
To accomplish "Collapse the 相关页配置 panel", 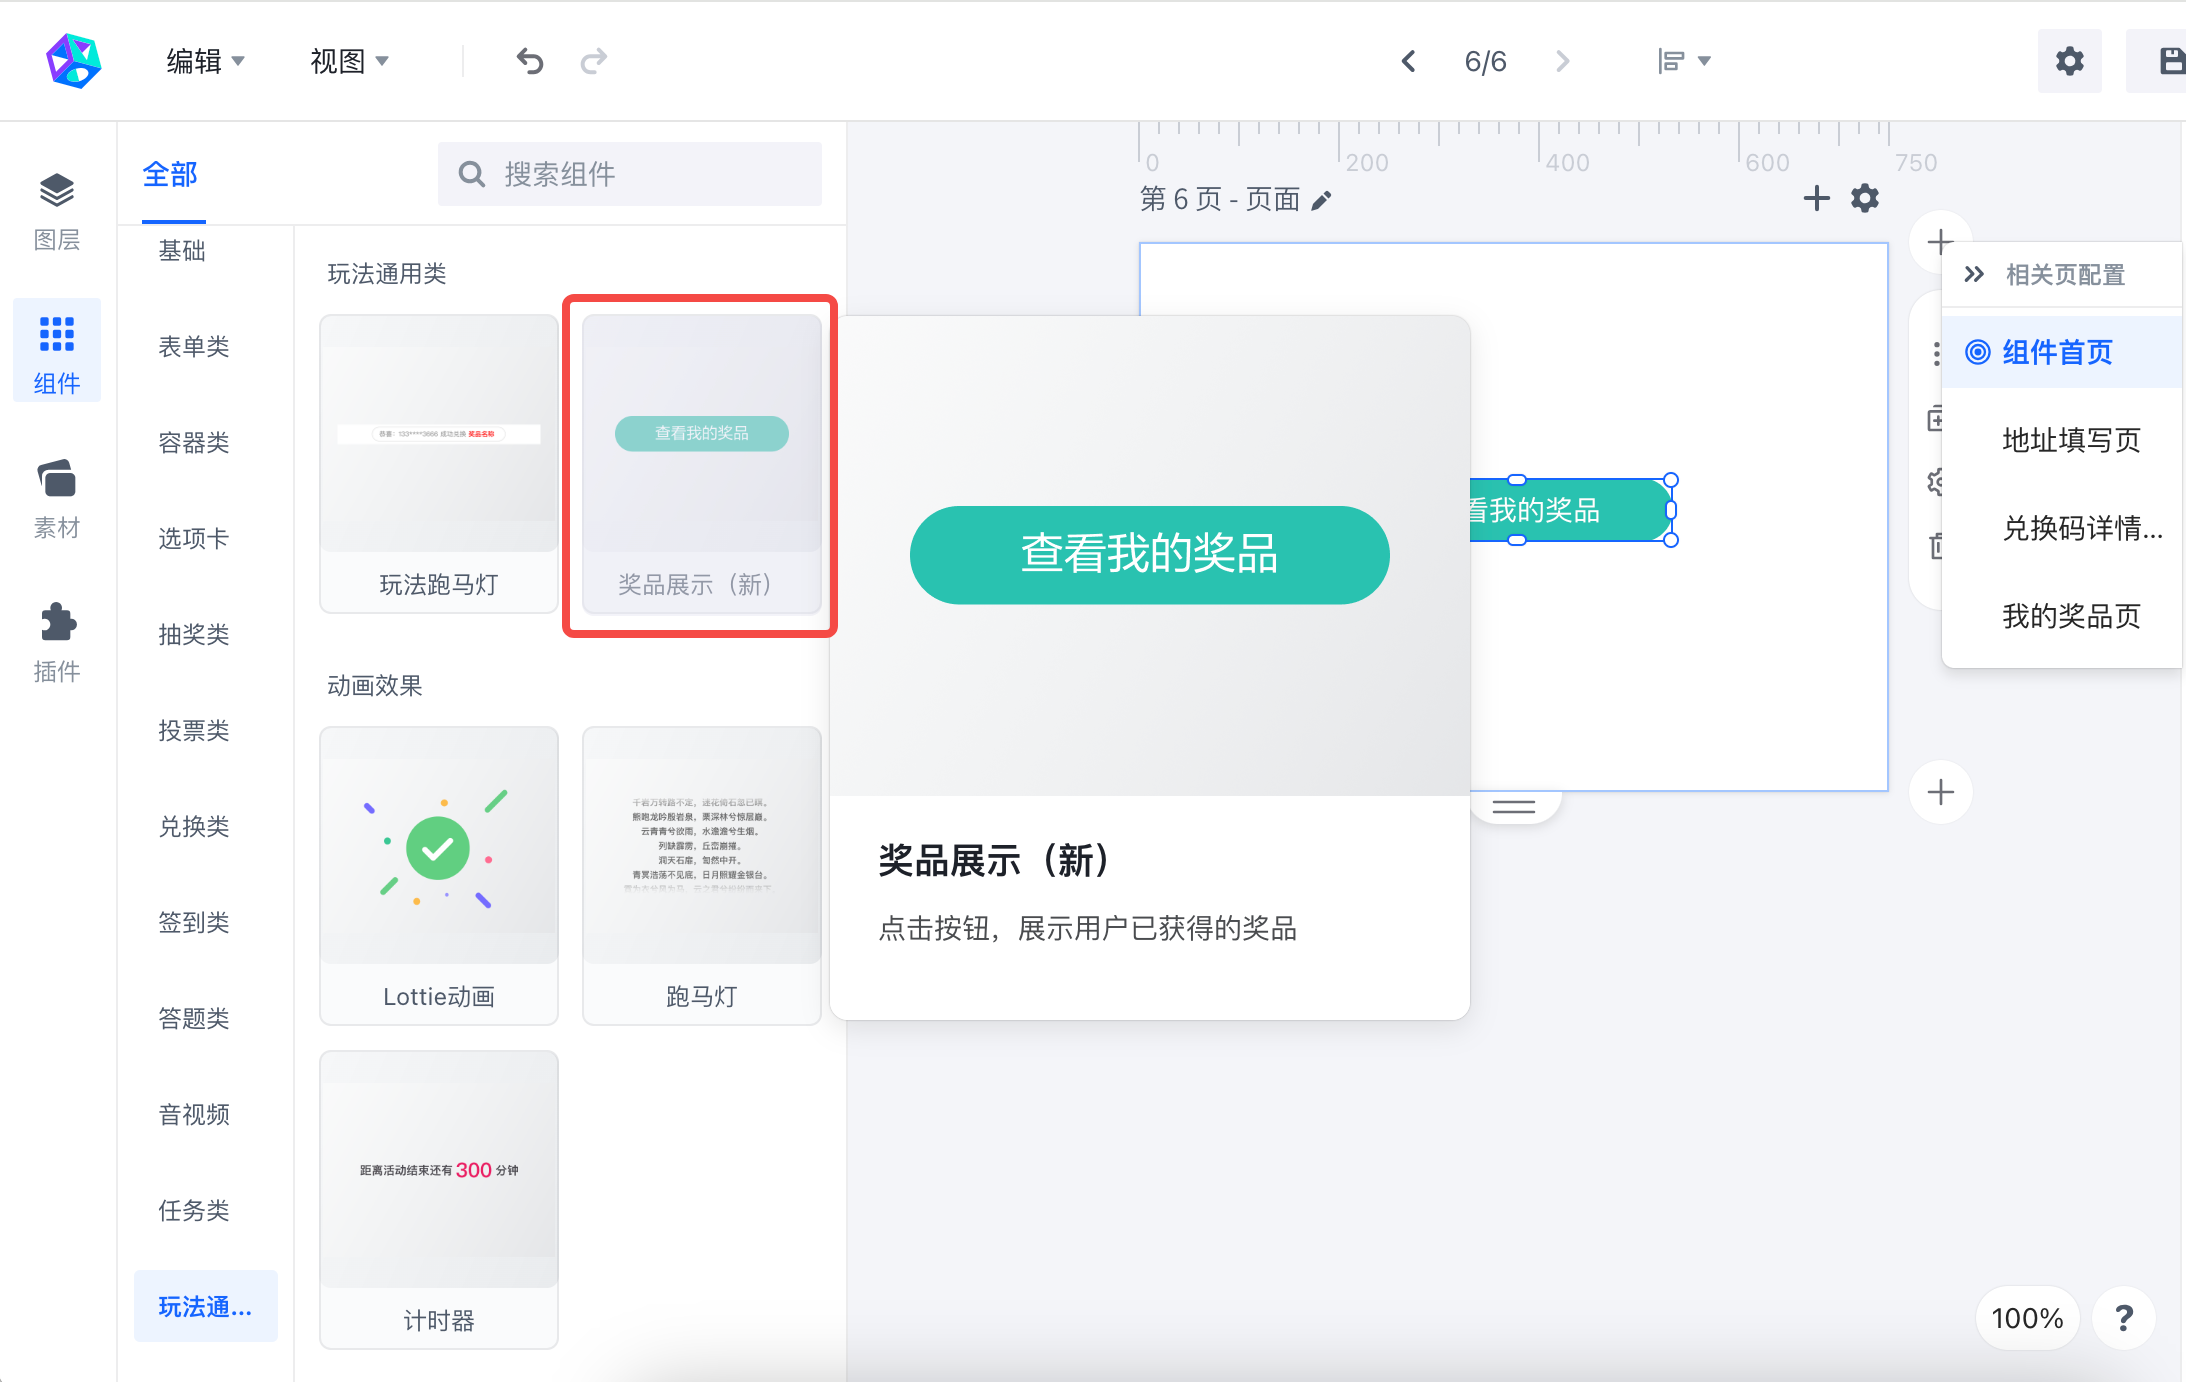I will pyautogui.click(x=1974, y=274).
